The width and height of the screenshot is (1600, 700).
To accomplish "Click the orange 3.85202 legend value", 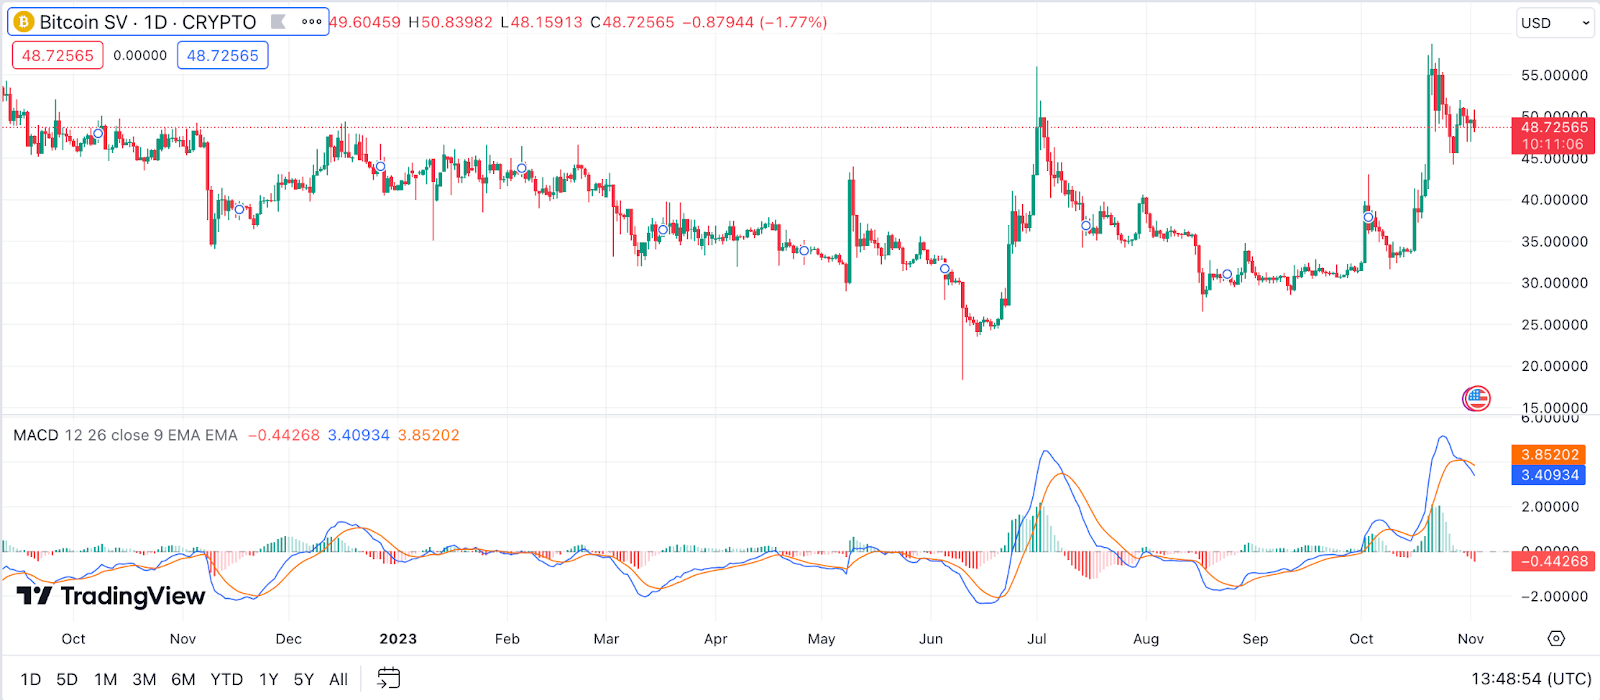I will point(429,435).
